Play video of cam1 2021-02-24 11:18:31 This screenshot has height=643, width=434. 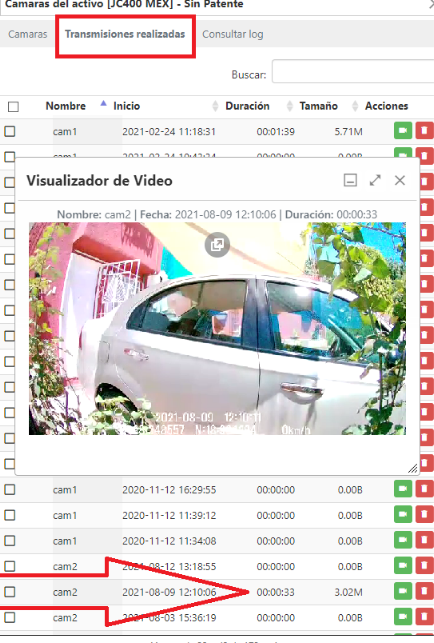click(403, 131)
